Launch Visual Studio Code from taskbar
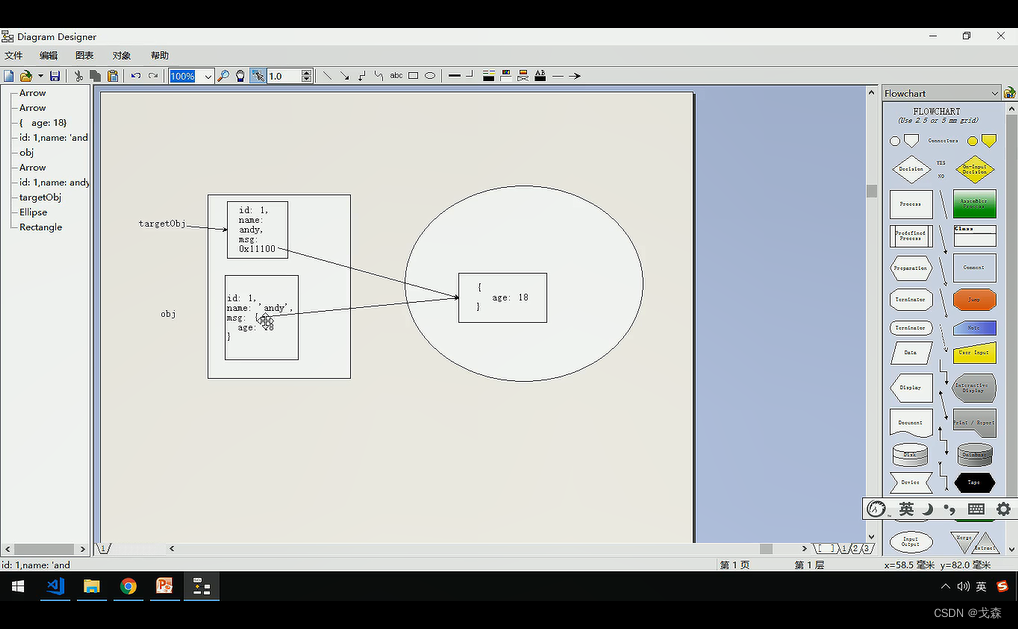This screenshot has width=1018, height=629. pos(55,587)
